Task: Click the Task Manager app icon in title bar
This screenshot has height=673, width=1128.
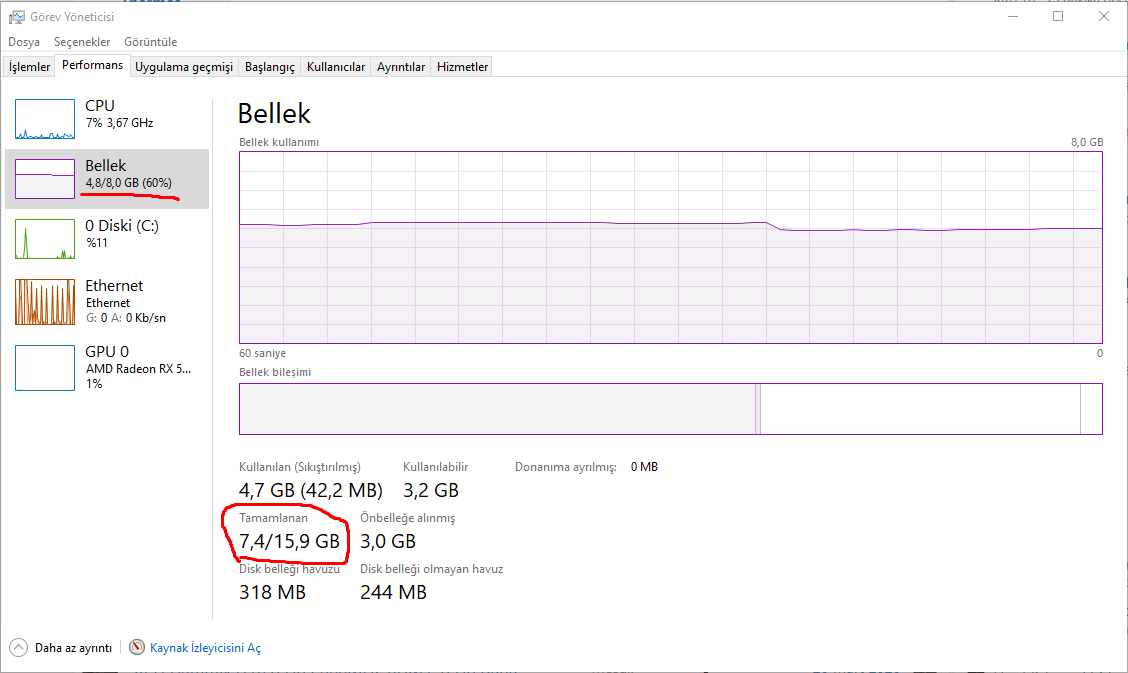Action: point(16,16)
